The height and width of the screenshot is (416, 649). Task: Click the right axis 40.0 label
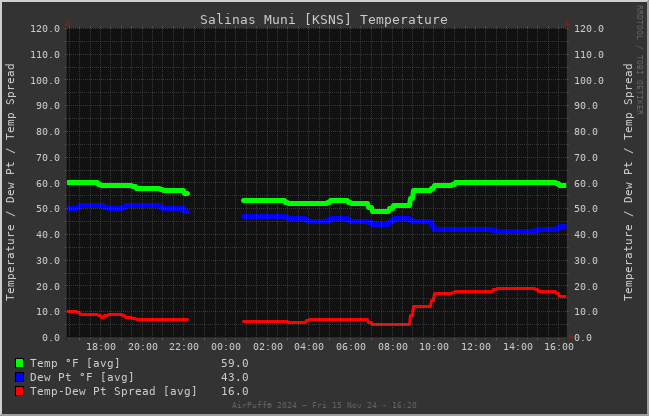point(586,235)
